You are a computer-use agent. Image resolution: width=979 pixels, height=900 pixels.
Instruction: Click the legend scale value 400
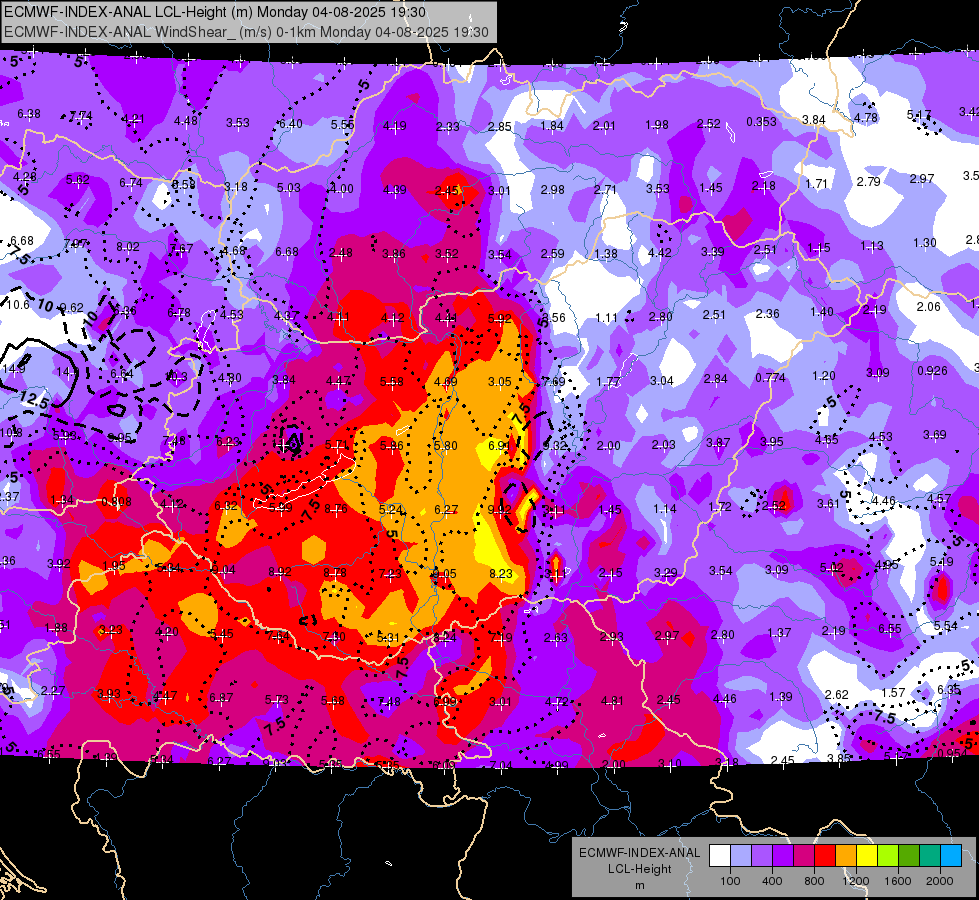coord(772,881)
